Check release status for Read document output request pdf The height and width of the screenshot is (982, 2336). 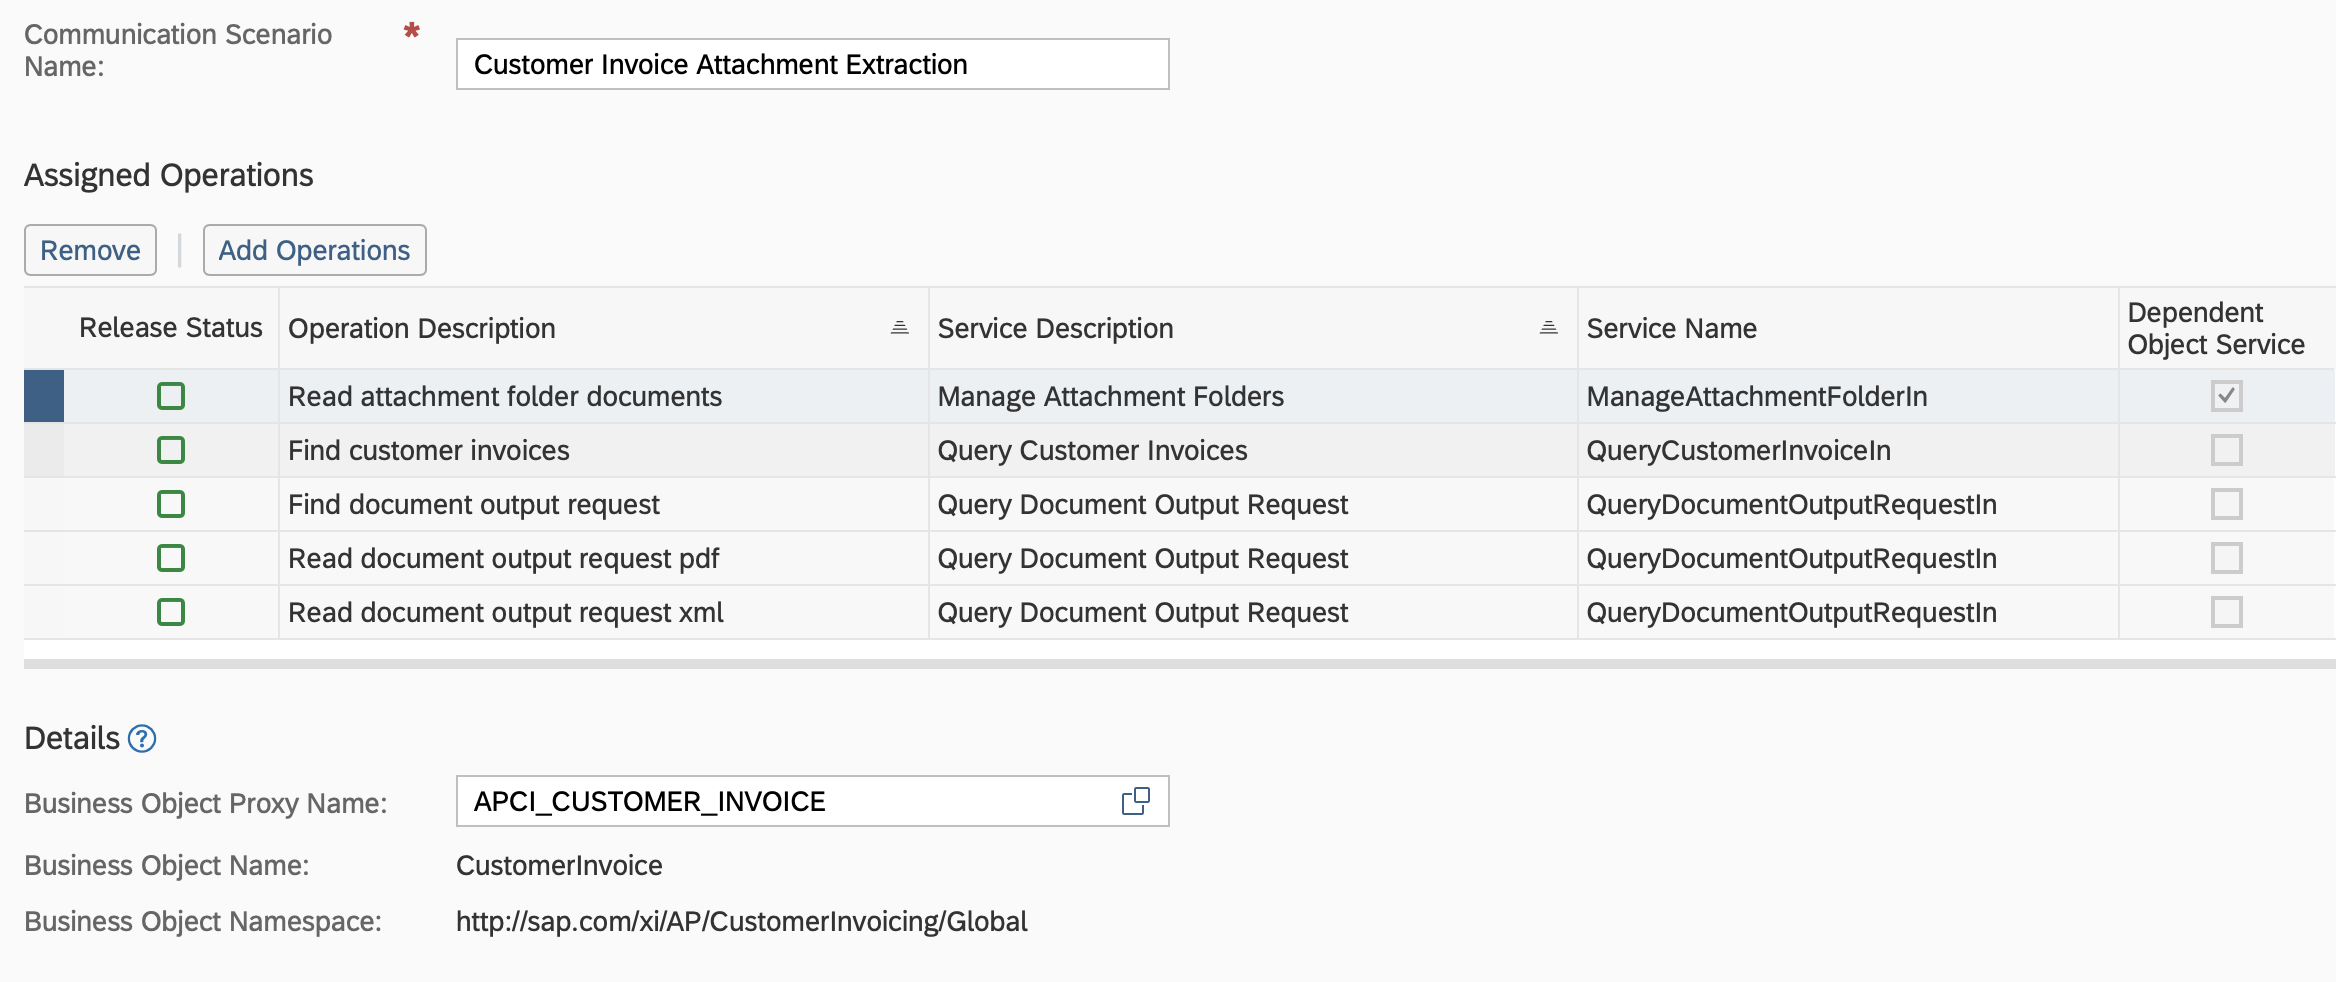(x=170, y=558)
